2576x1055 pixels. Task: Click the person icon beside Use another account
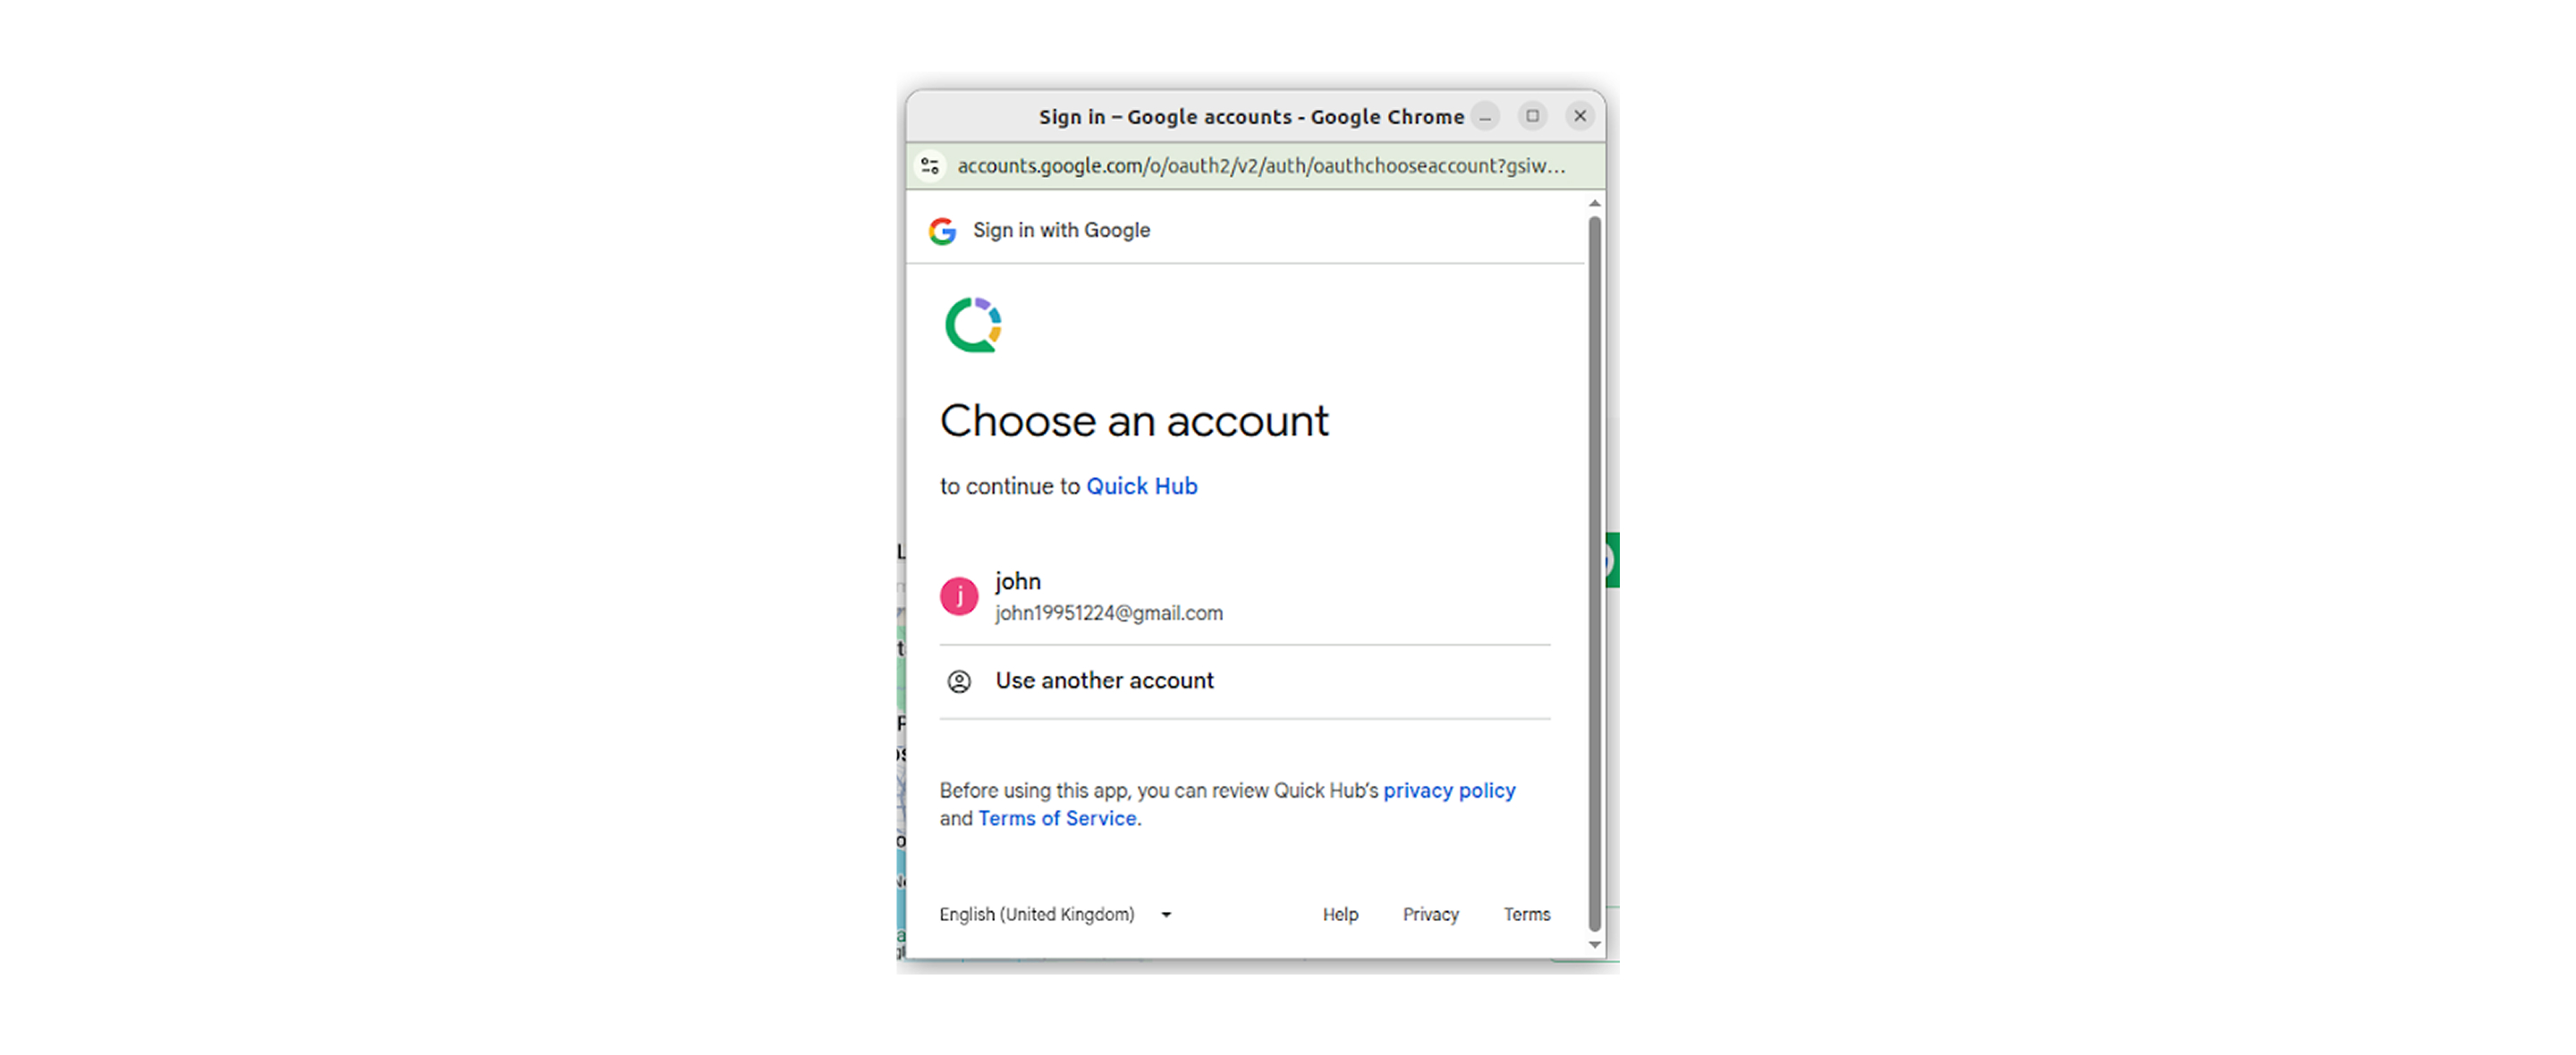[x=959, y=682]
